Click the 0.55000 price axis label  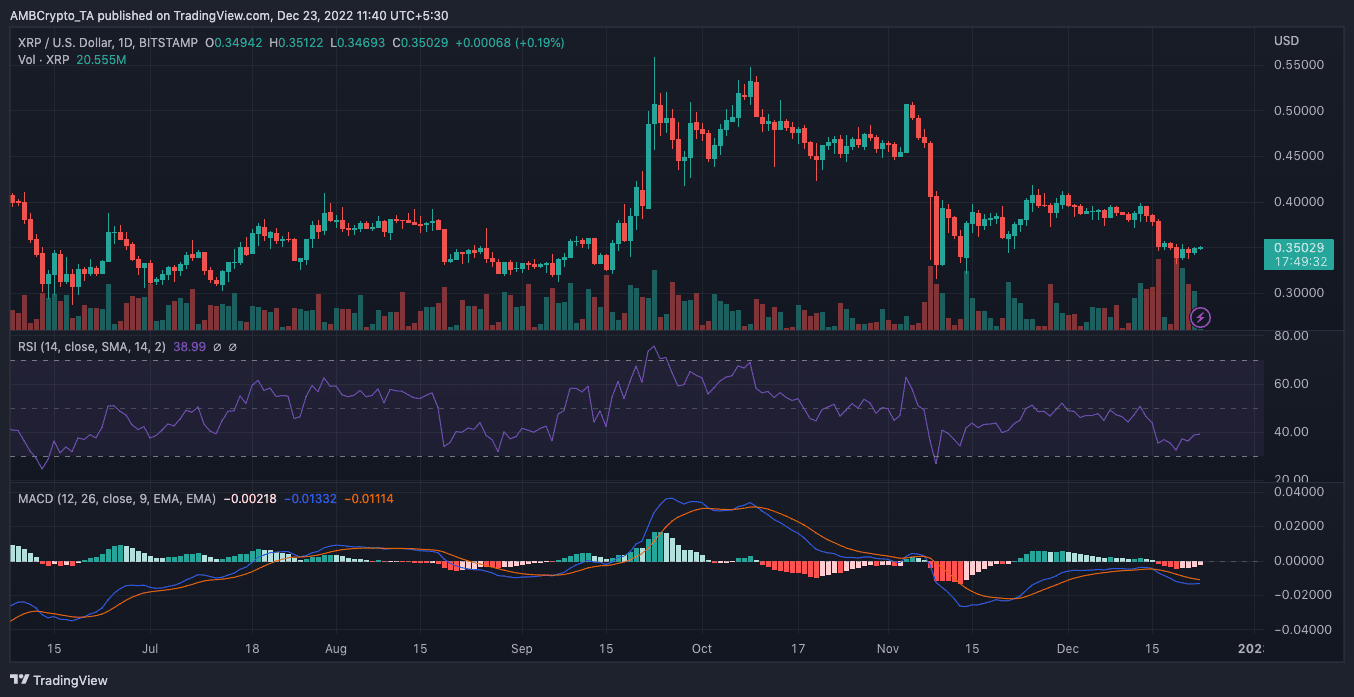pyautogui.click(x=1299, y=64)
